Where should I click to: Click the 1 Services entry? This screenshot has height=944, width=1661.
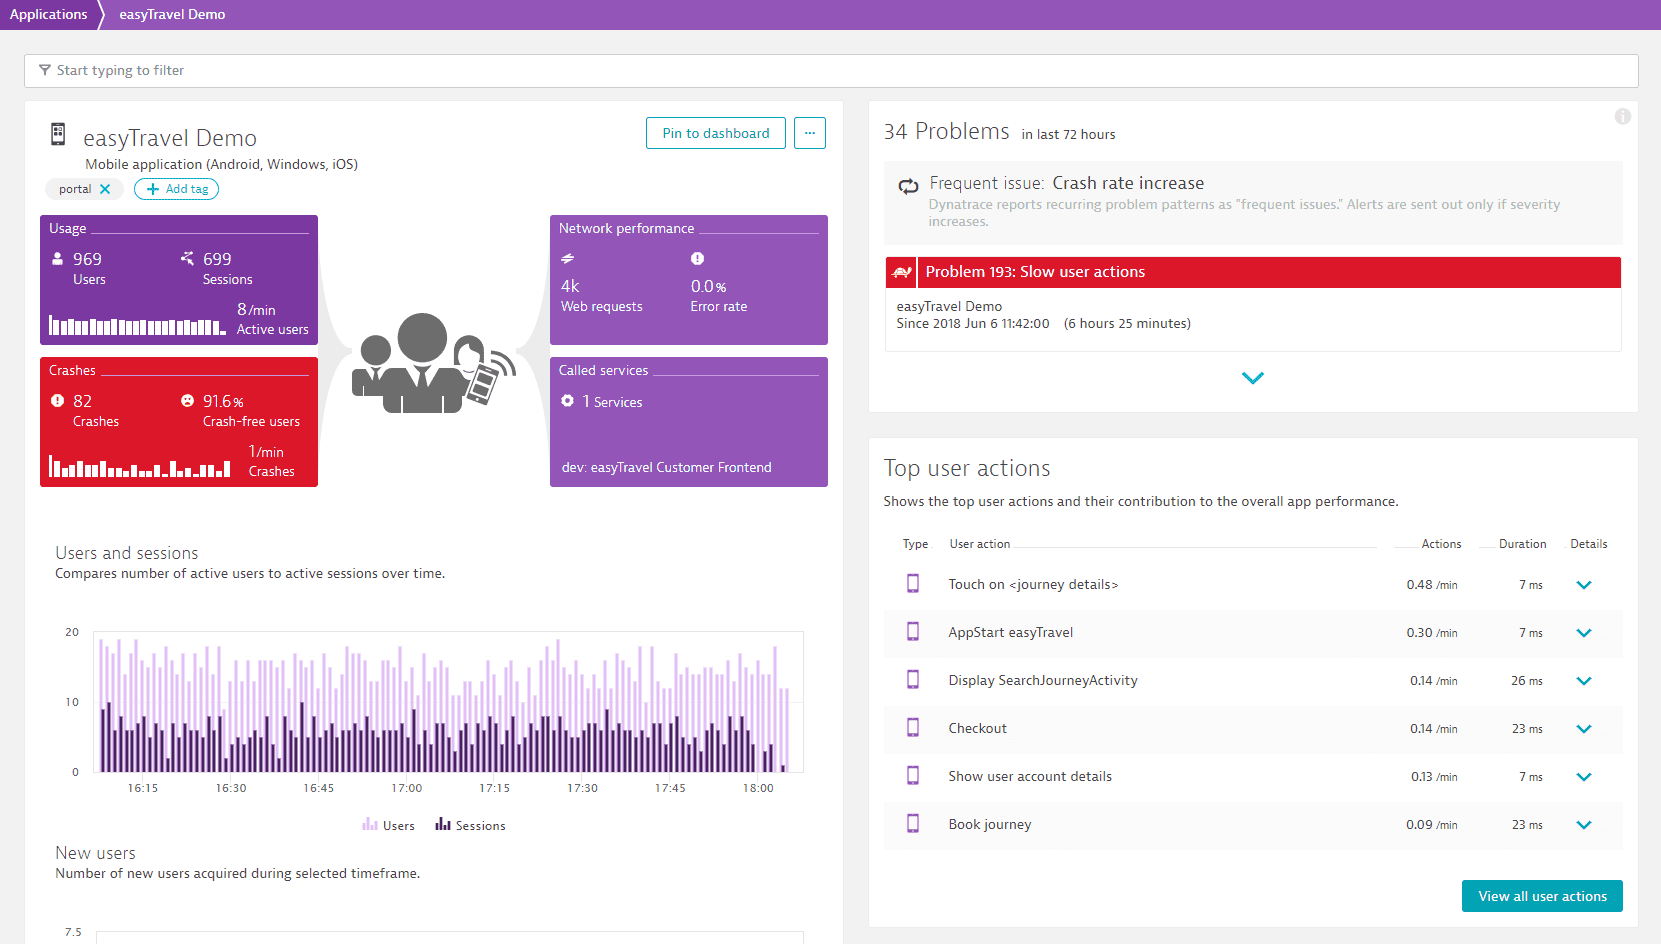pos(612,402)
